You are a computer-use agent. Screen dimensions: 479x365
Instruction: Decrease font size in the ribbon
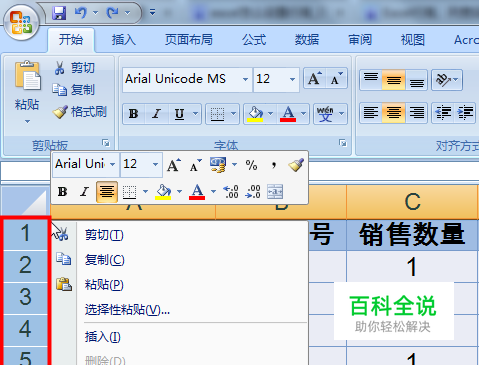click(337, 79)
